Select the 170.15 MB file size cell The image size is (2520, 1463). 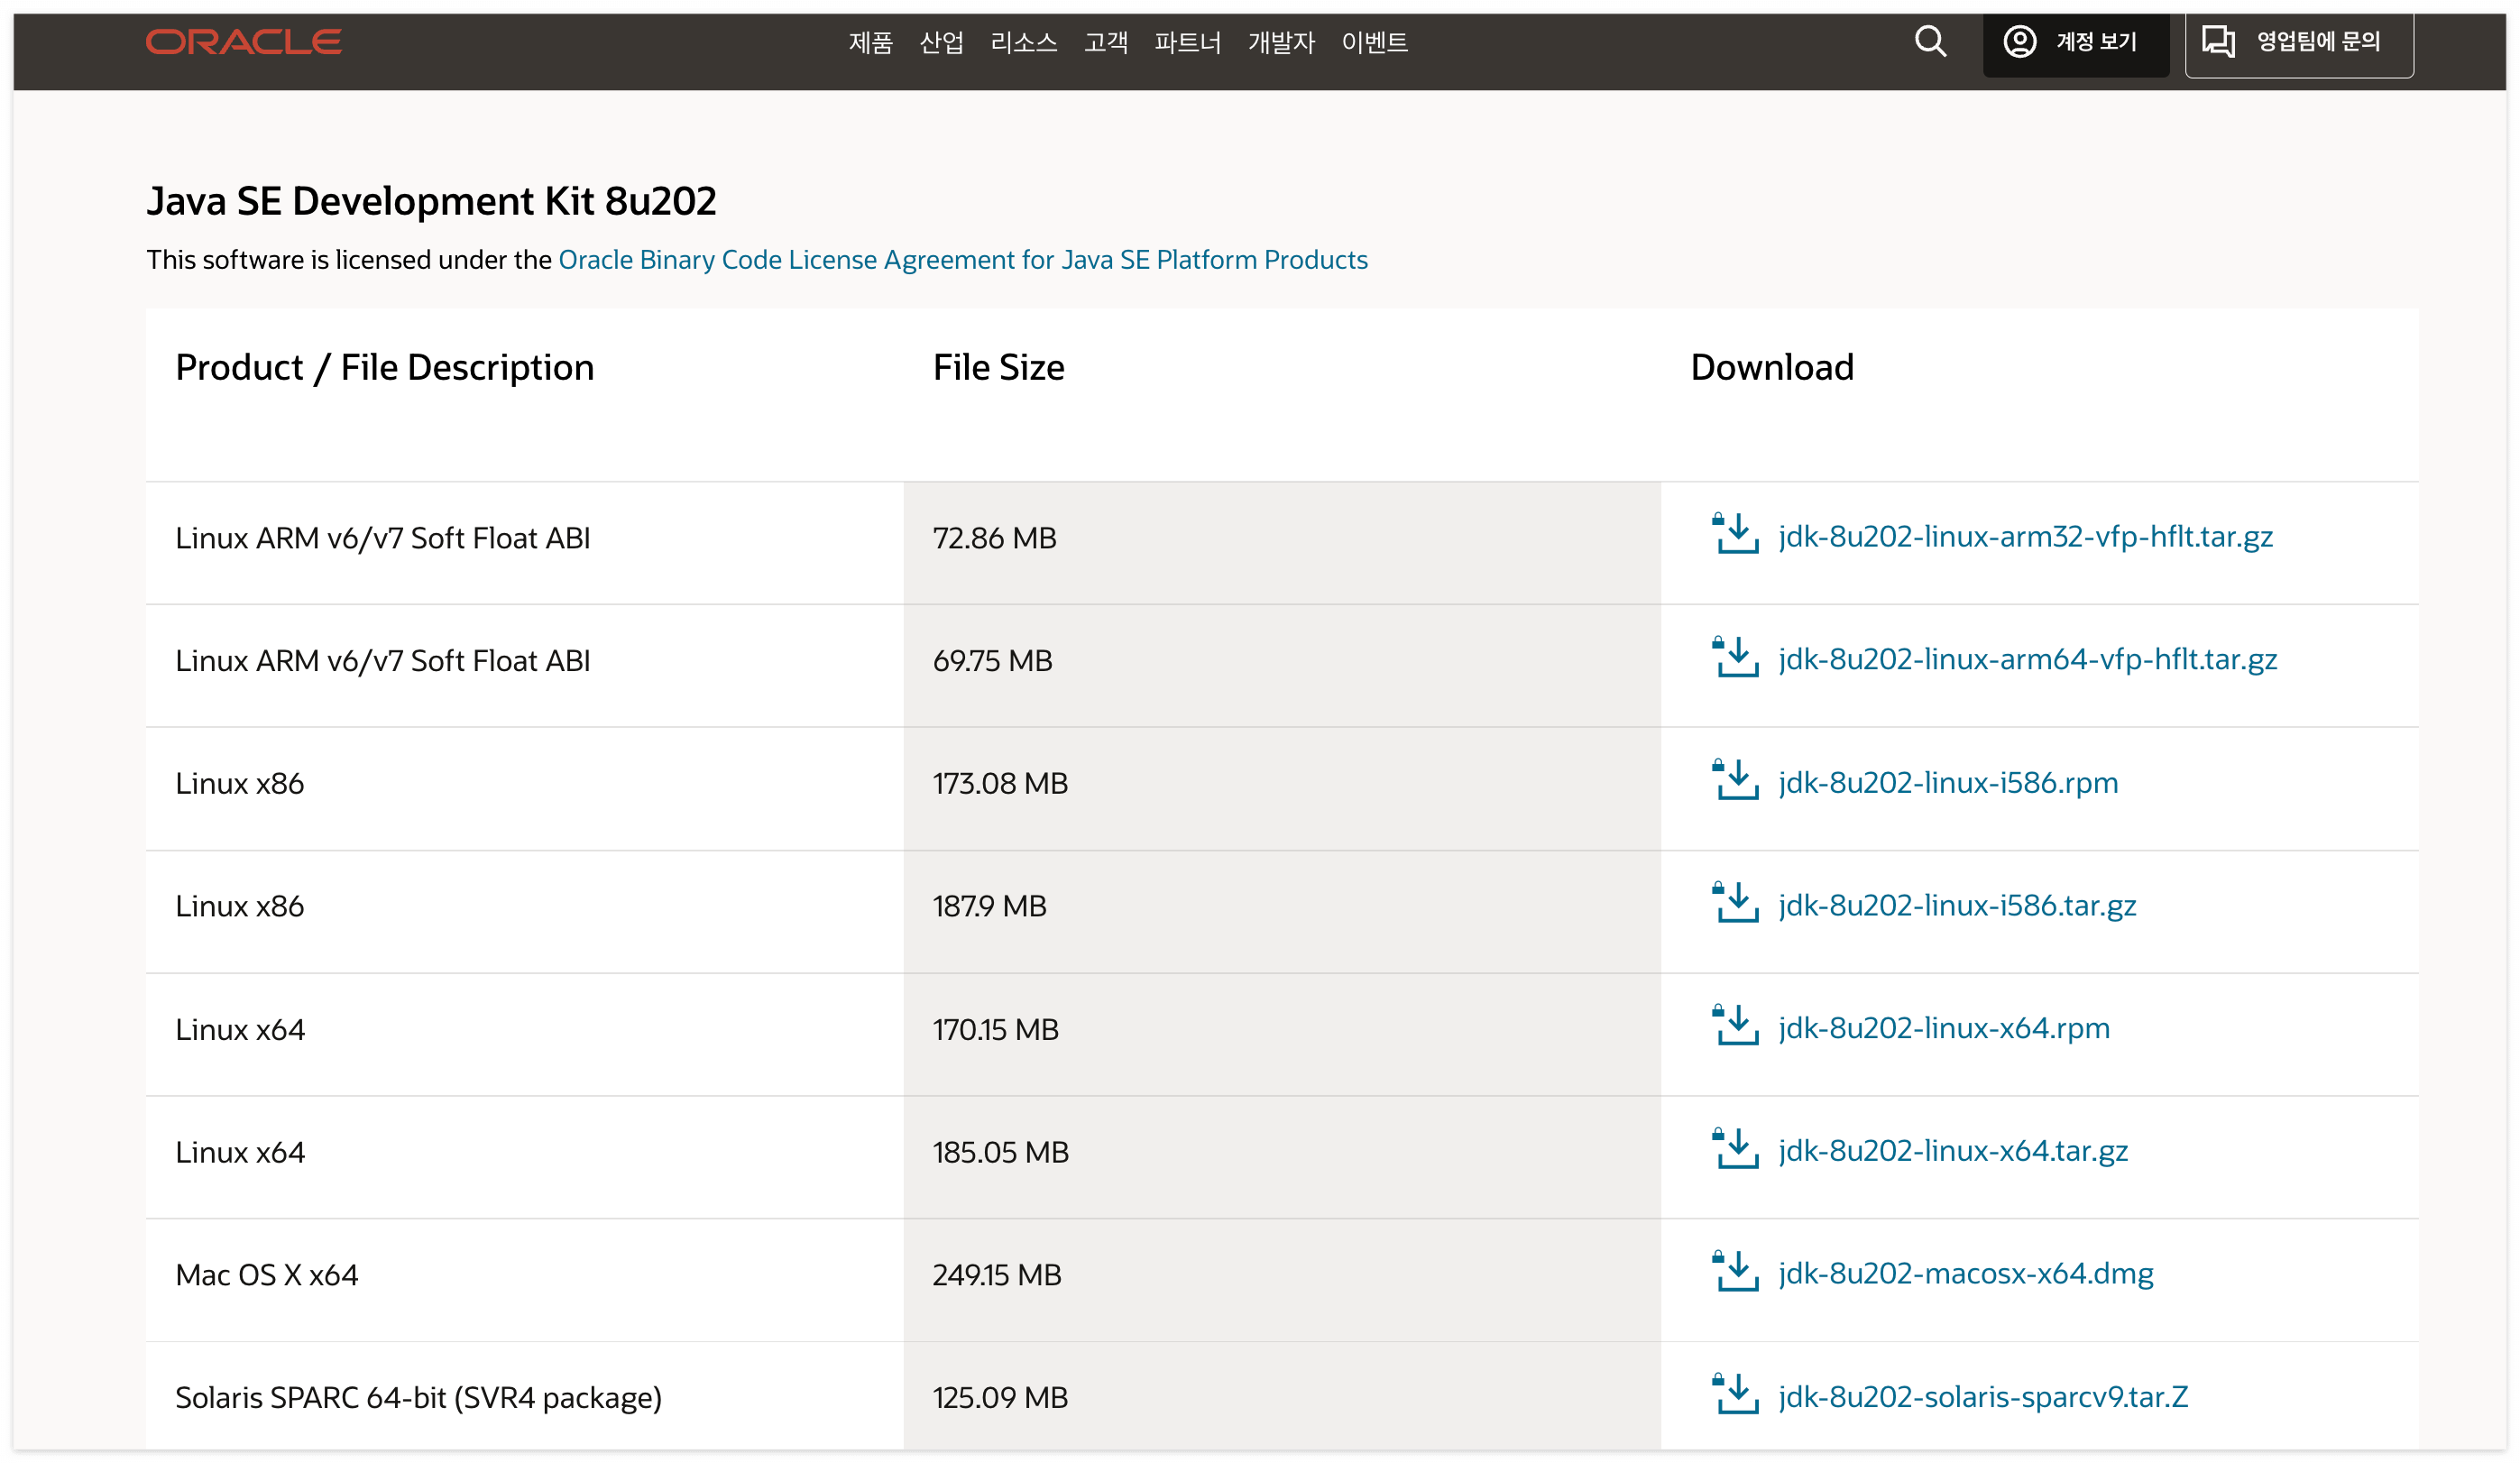pyautogui.click(x=1282, y=1035)
